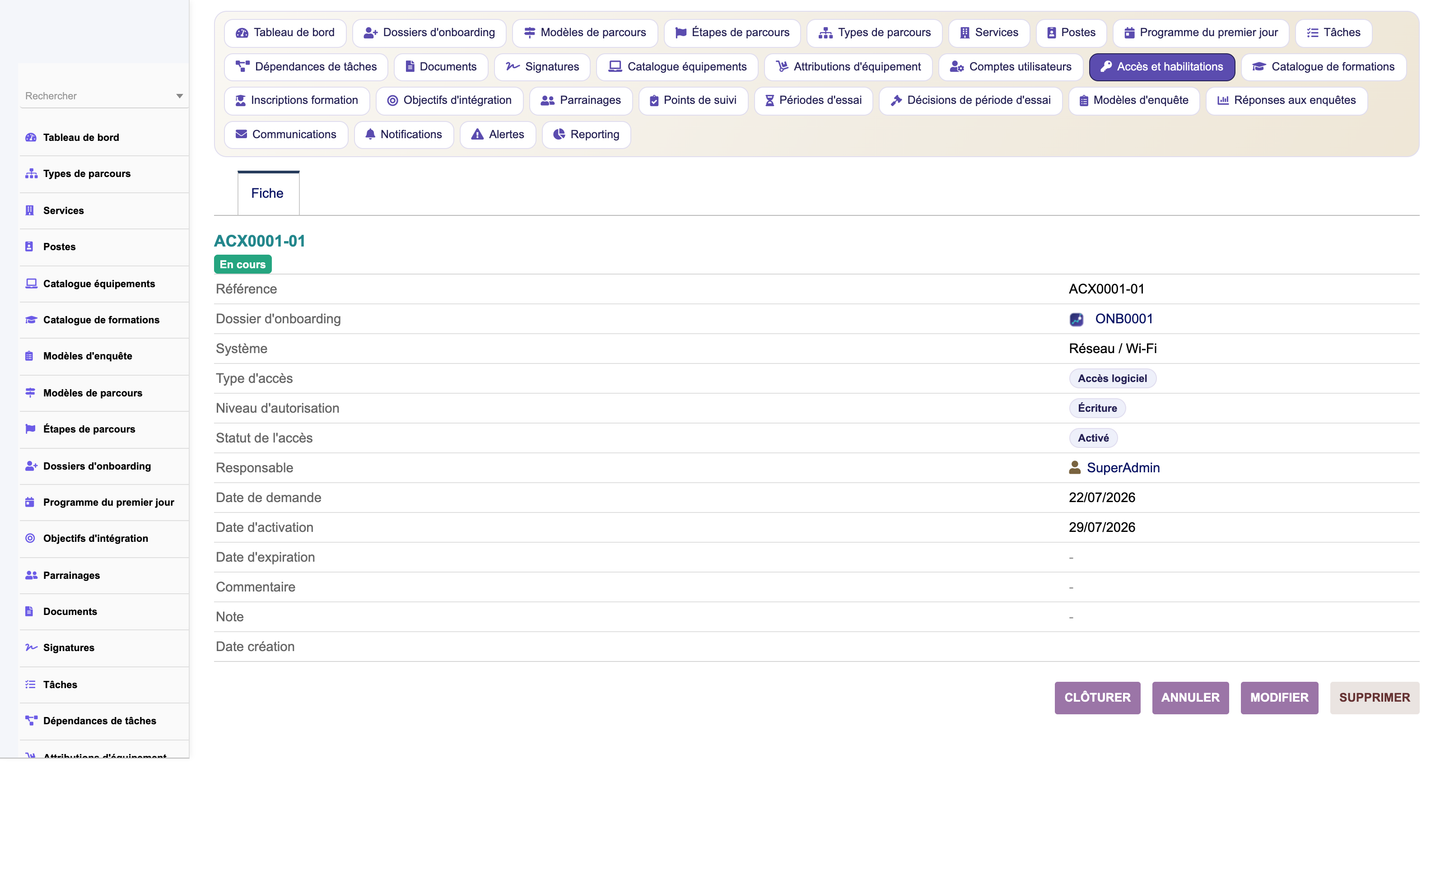Open Documents top navigation pill
This screenshot has height=894, width=1445.
tap(441, 67)
